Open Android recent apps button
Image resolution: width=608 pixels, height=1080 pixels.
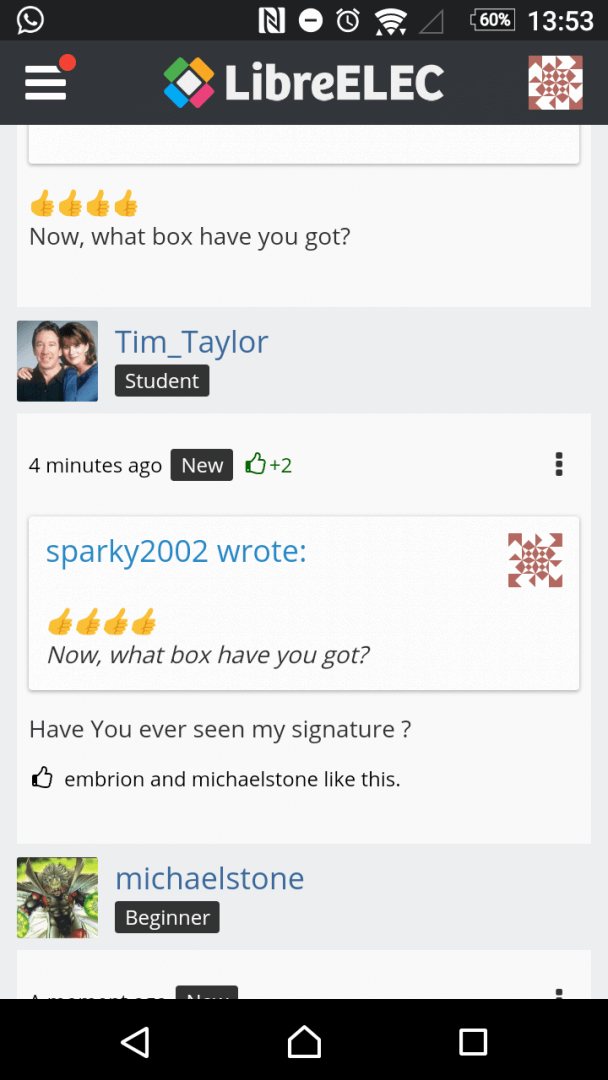coord(472,1041)
